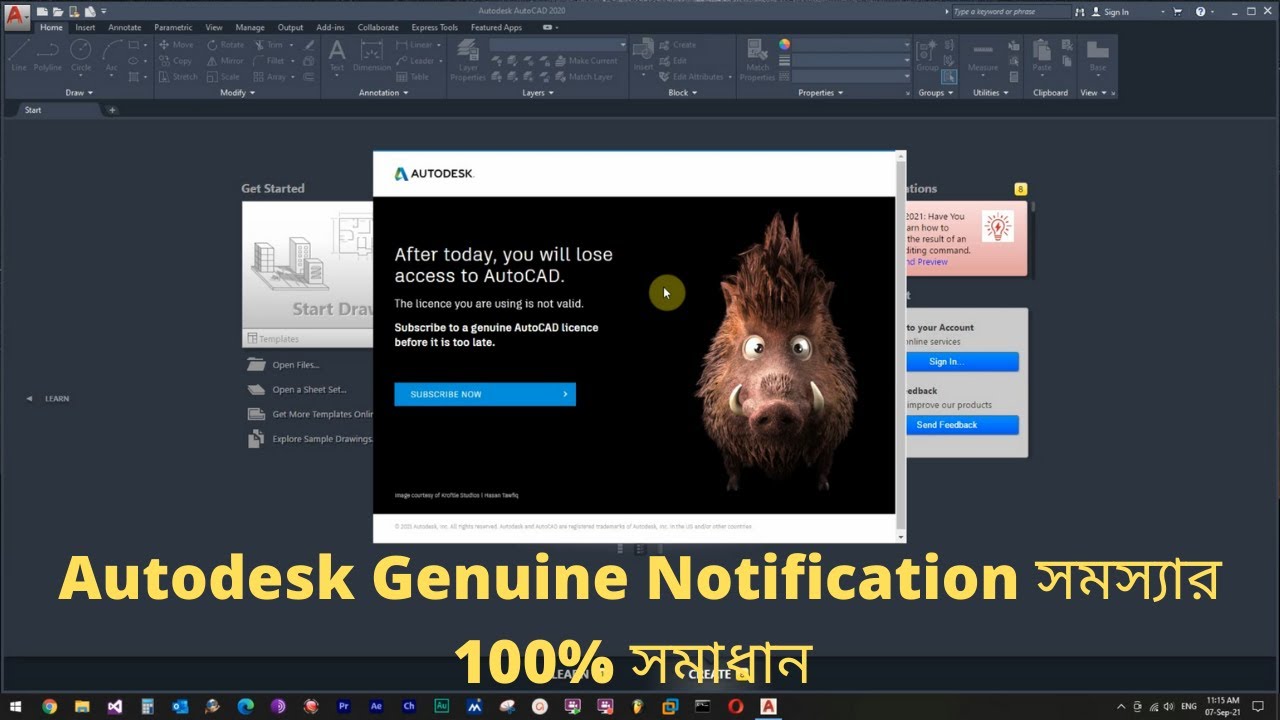
Task: Open the AutoCAD application menu logo
Action: coord(17,17)
